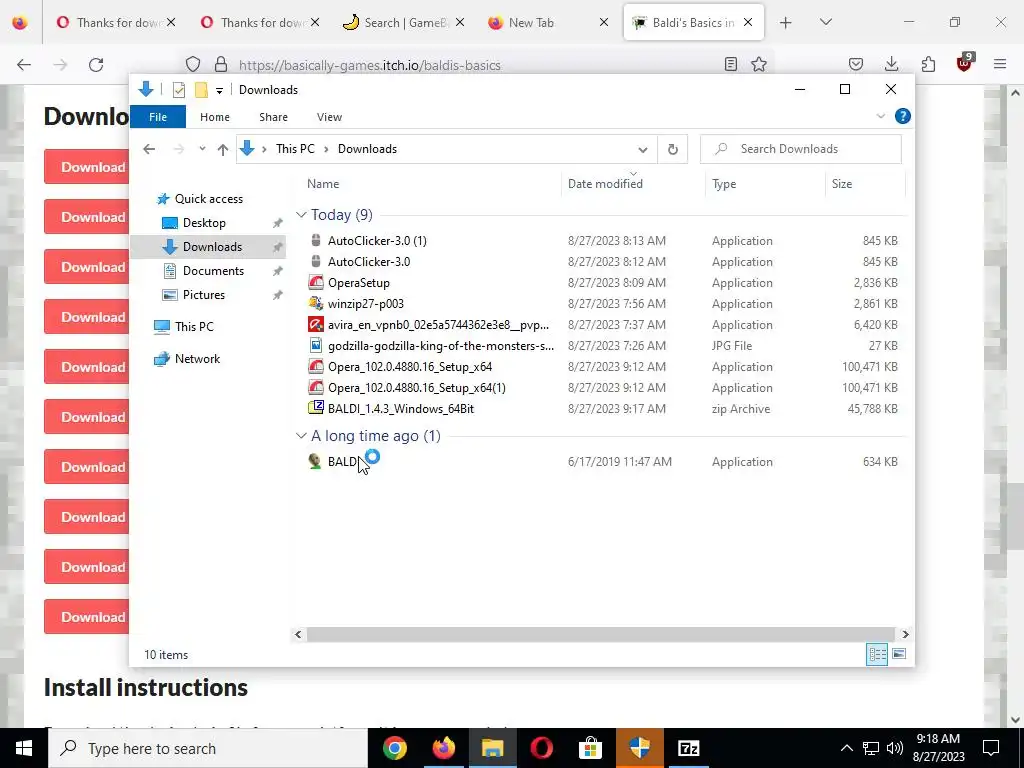
Task: Expand the breadcrumb arrow after This PC
Action: point(326,149)
